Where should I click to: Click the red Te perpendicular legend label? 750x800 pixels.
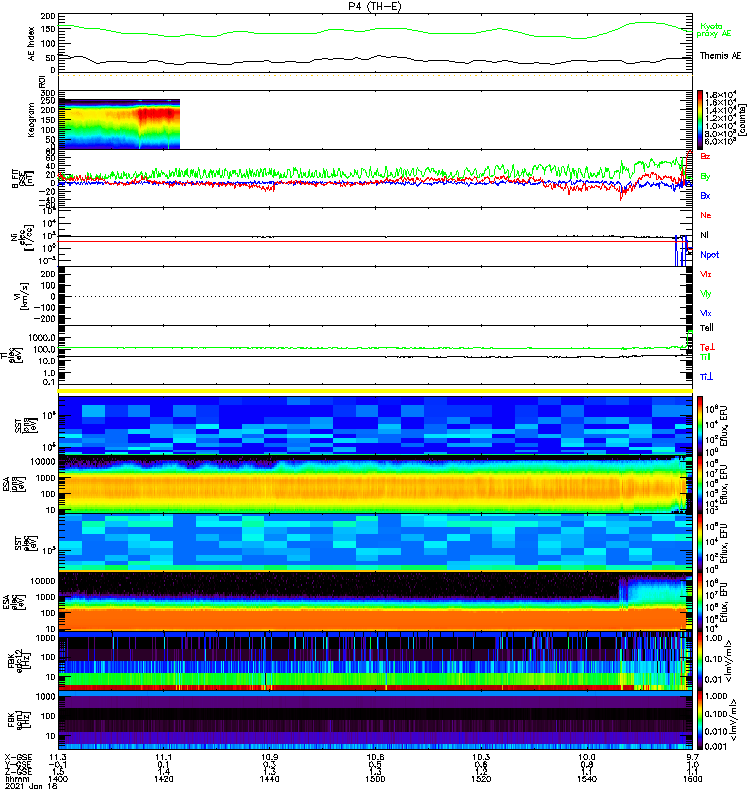(707, 347)
